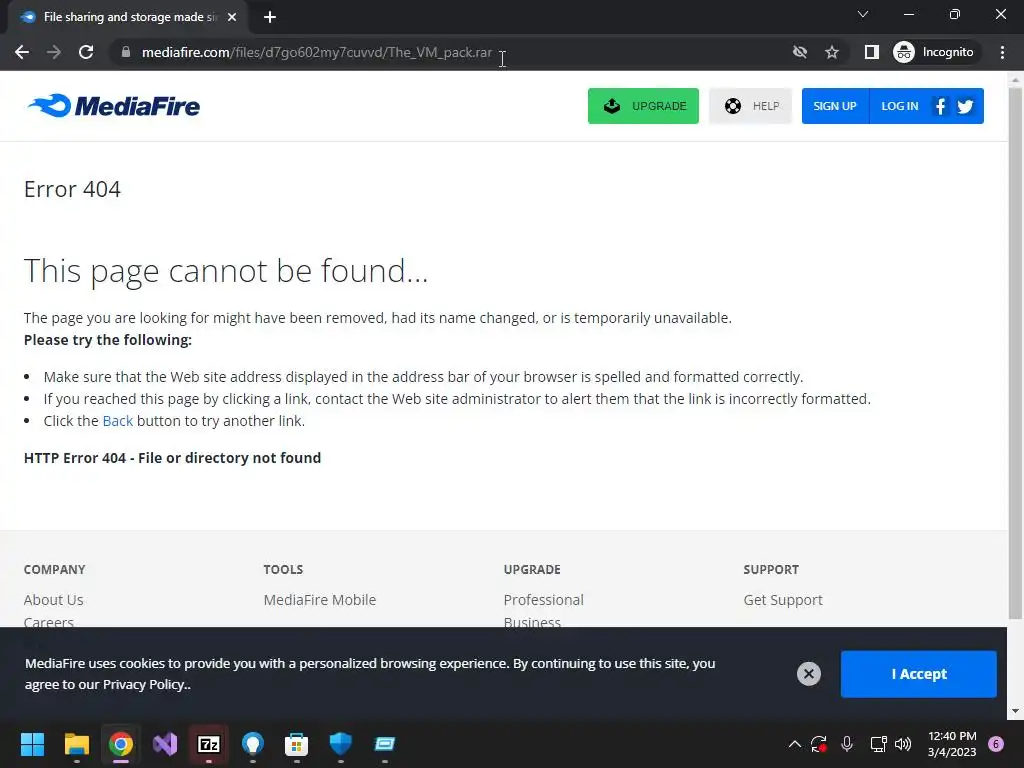Screen dimensions: 1024x768
Task: Select the File sharing and storage tab
Action: coord(127,17)
